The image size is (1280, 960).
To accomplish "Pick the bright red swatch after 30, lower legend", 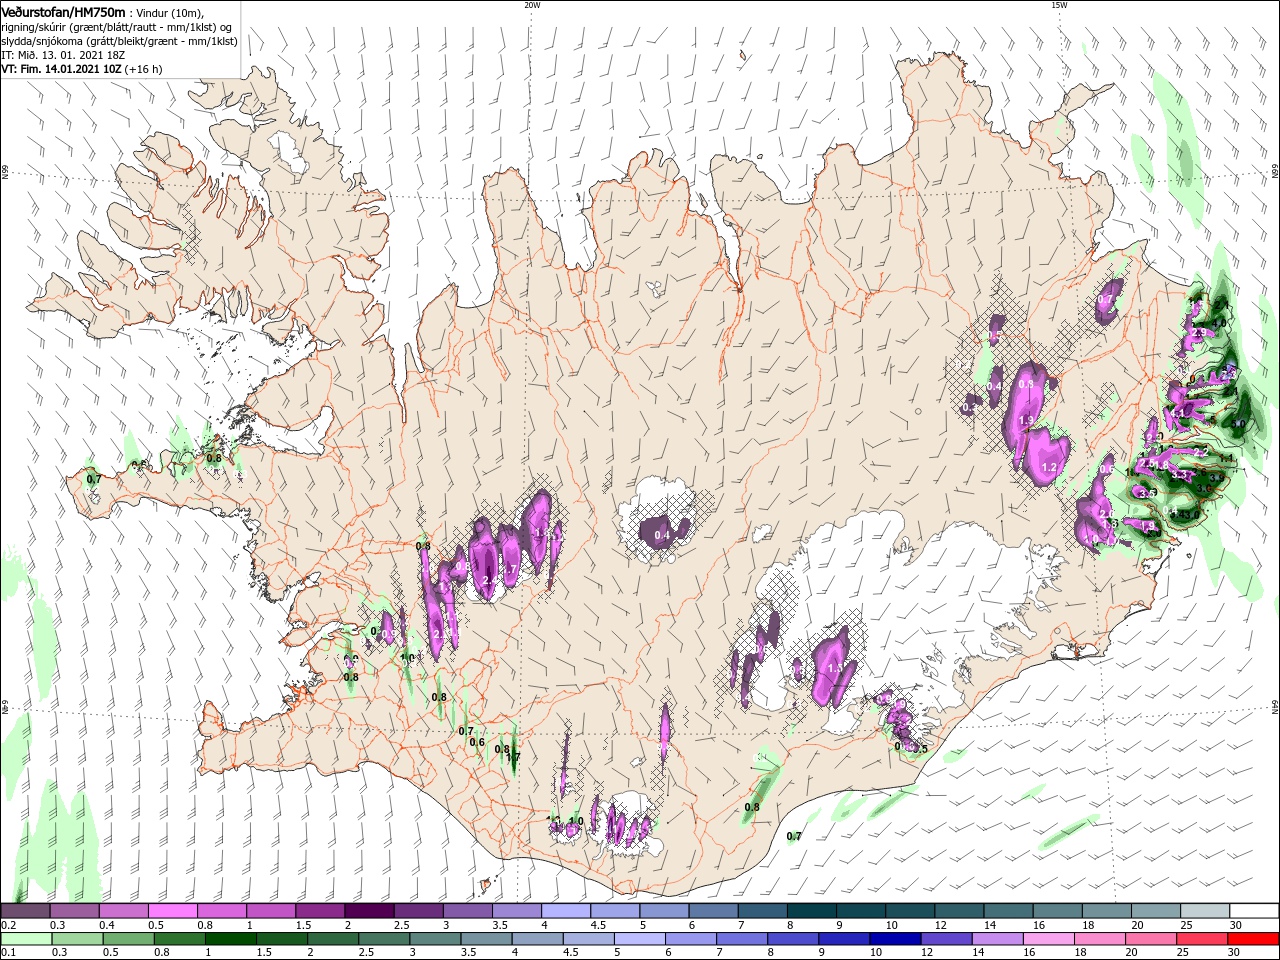I will (1254, 939).
